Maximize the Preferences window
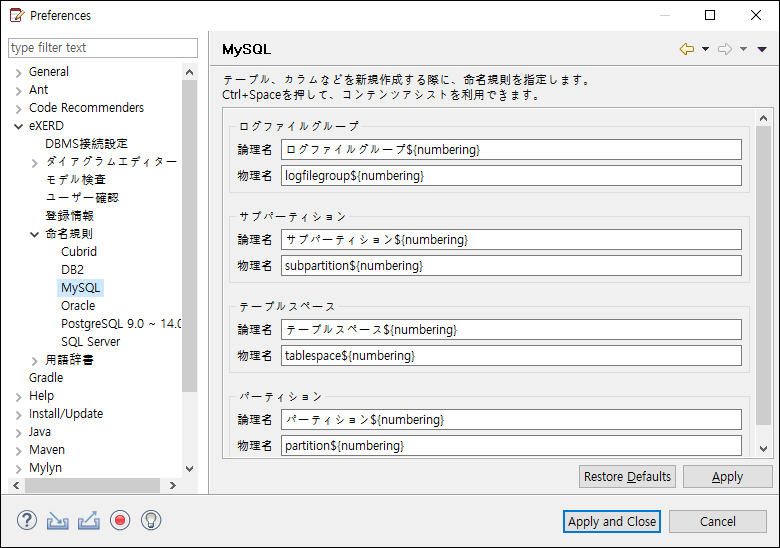780x548 pixels. (710, 15)
